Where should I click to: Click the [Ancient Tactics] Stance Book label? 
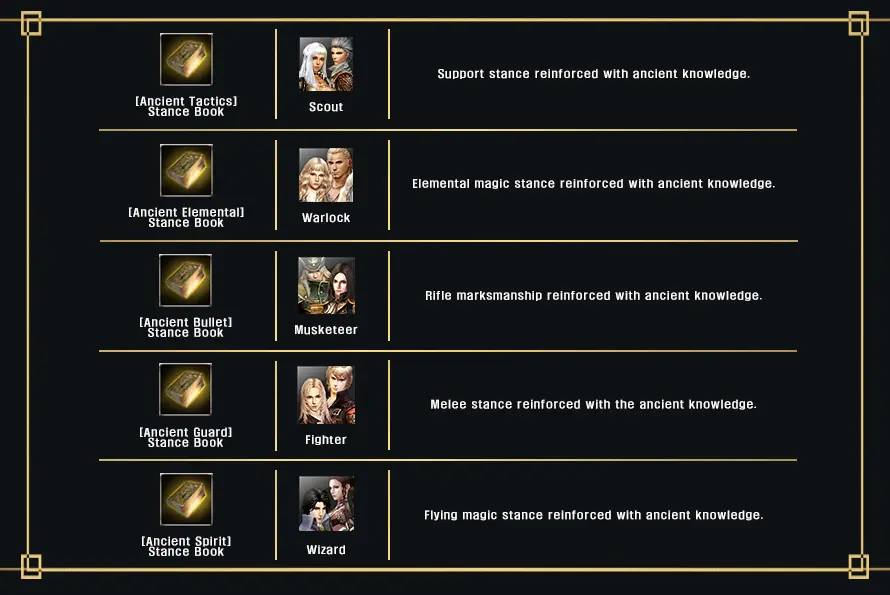click(x=186, y=107)
